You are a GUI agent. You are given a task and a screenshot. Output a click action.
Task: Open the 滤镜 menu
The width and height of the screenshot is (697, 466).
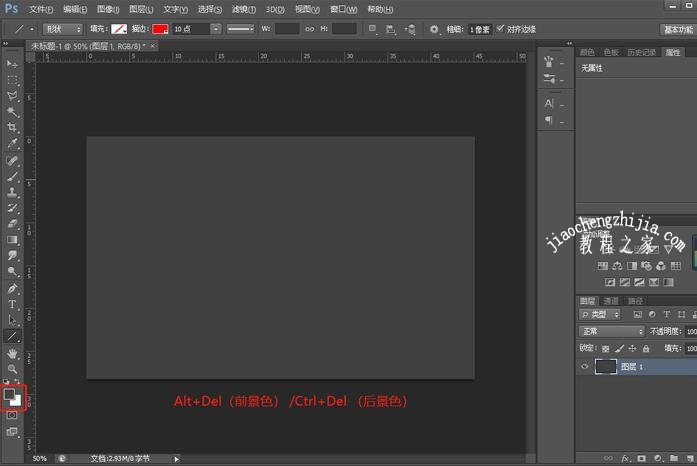click(x=243, y=9)
